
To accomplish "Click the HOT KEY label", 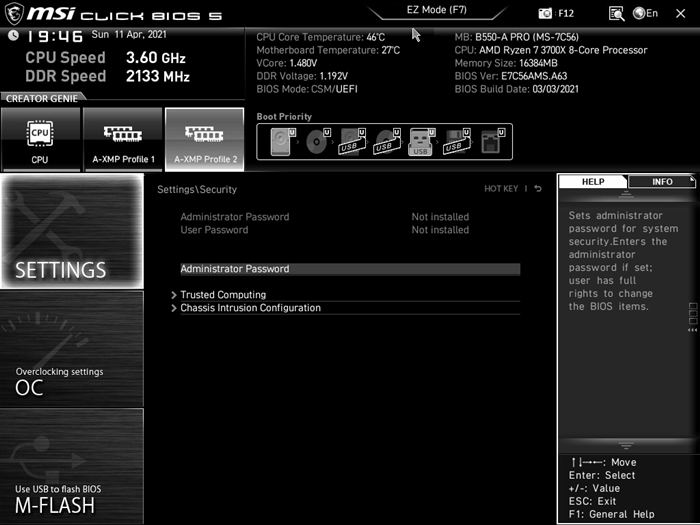I will pyautogui.click(x=501, y=189).
